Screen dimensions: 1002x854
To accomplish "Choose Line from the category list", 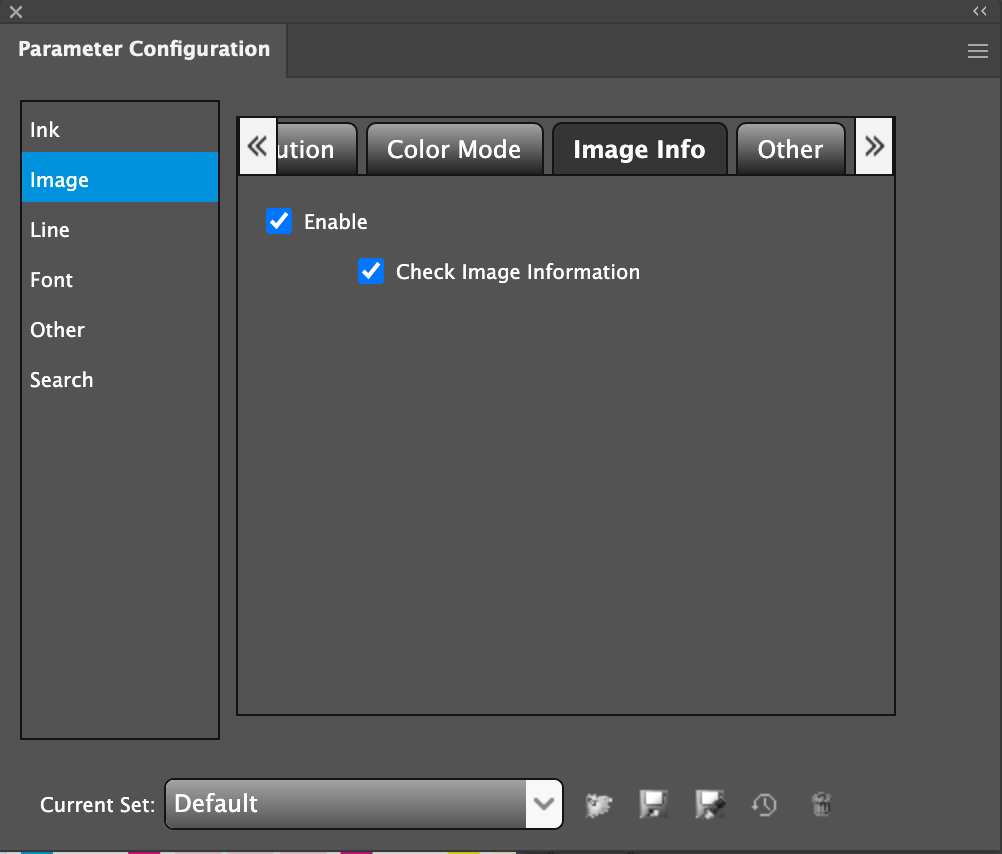I will [50, 230].
